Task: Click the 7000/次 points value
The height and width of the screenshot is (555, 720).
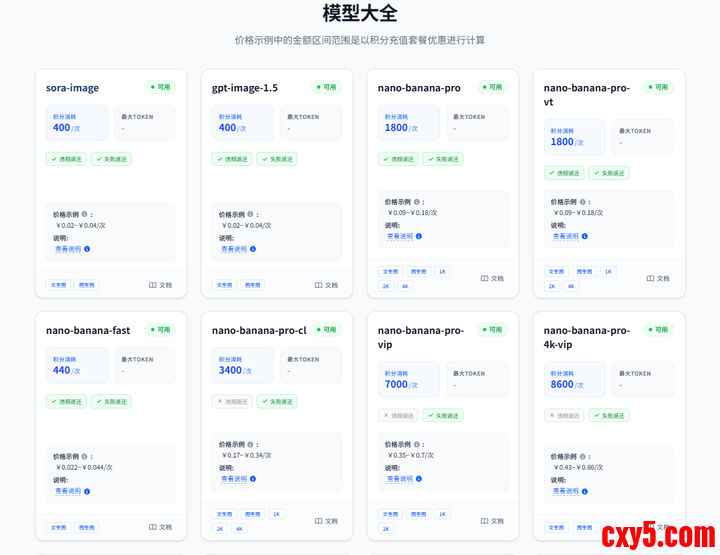Action: (x=401, y=385)
